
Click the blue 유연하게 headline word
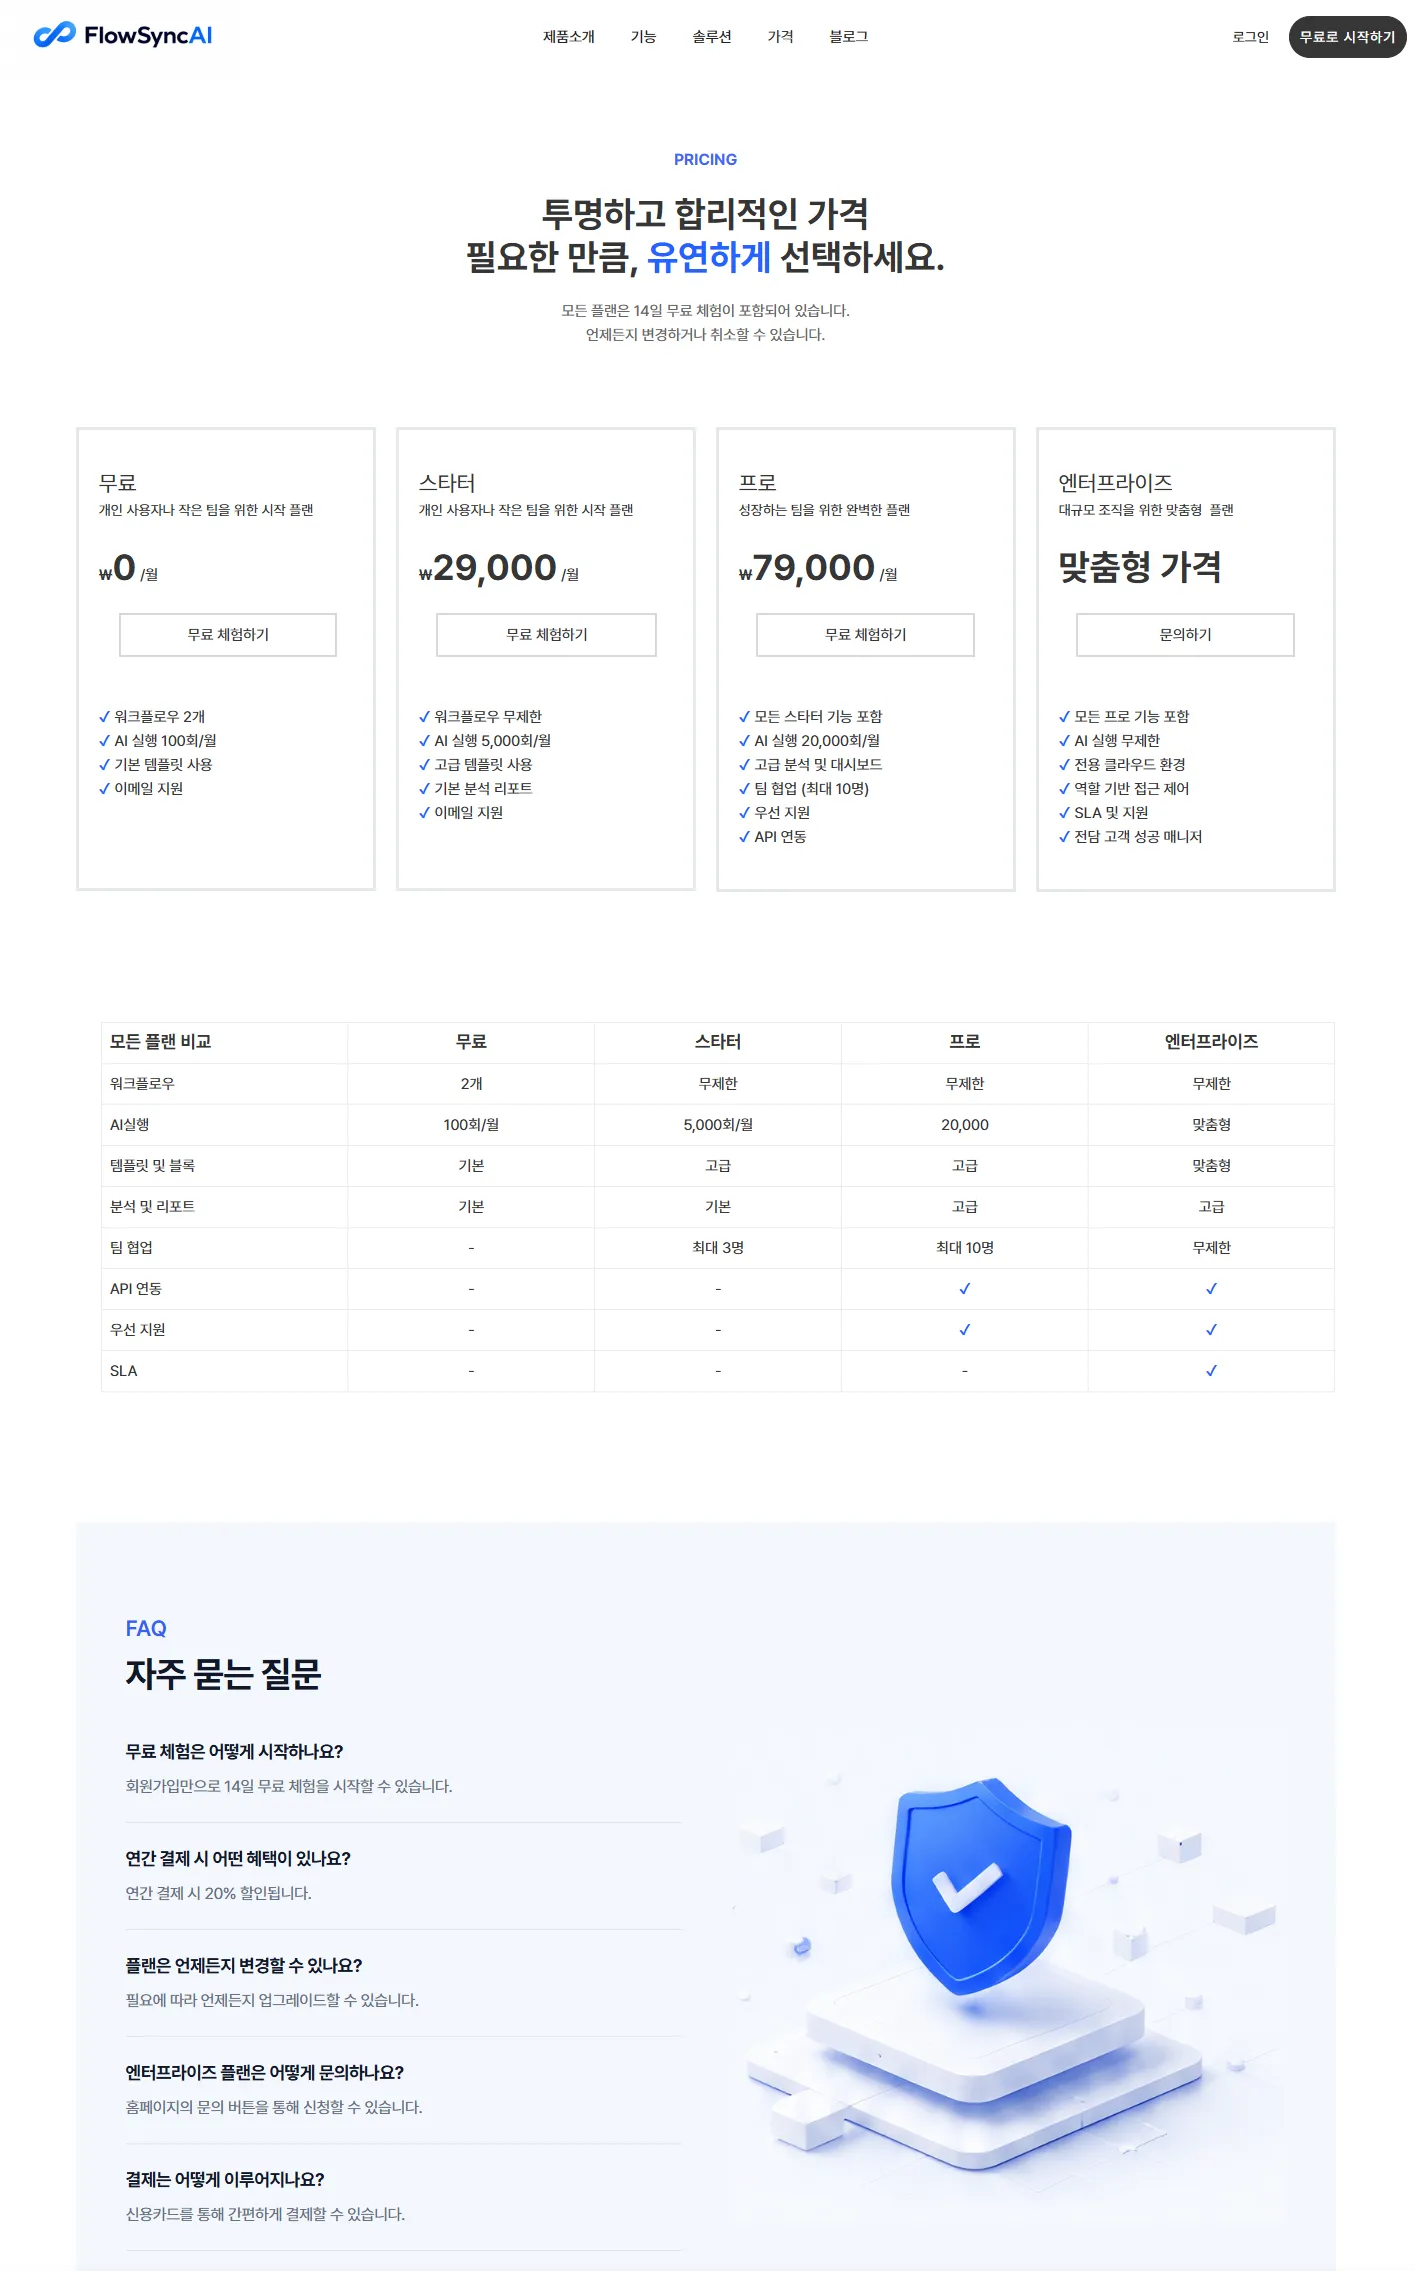(709, 258)
